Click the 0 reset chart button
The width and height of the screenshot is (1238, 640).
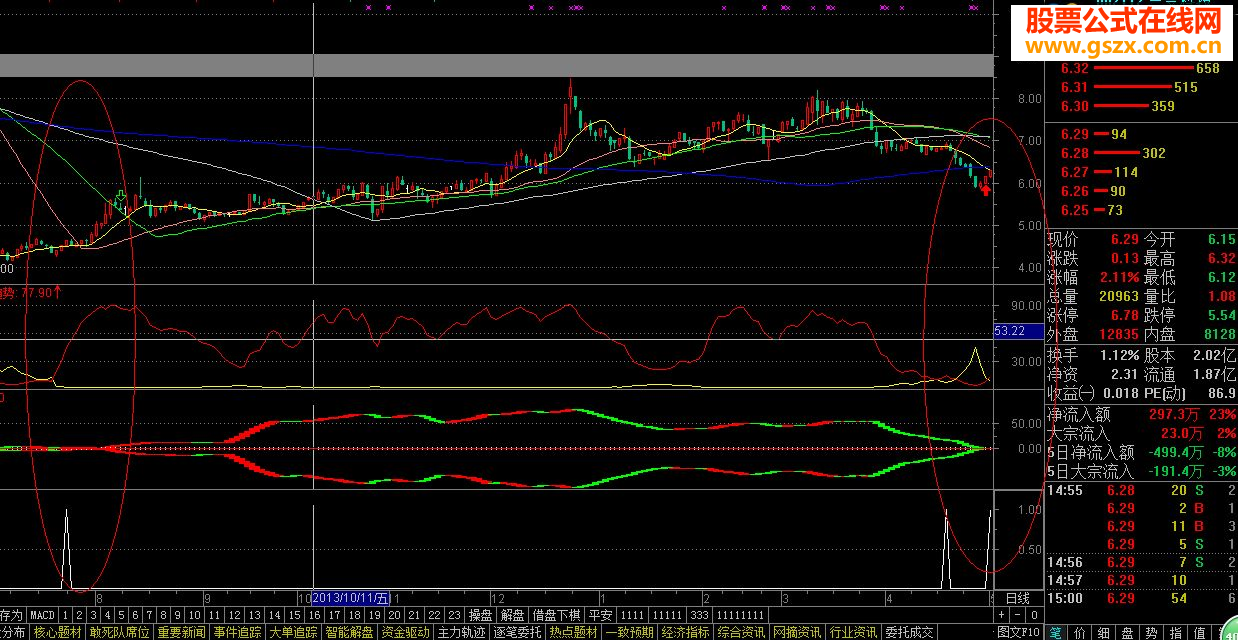pyautogui.click(x=1034, y=615)
